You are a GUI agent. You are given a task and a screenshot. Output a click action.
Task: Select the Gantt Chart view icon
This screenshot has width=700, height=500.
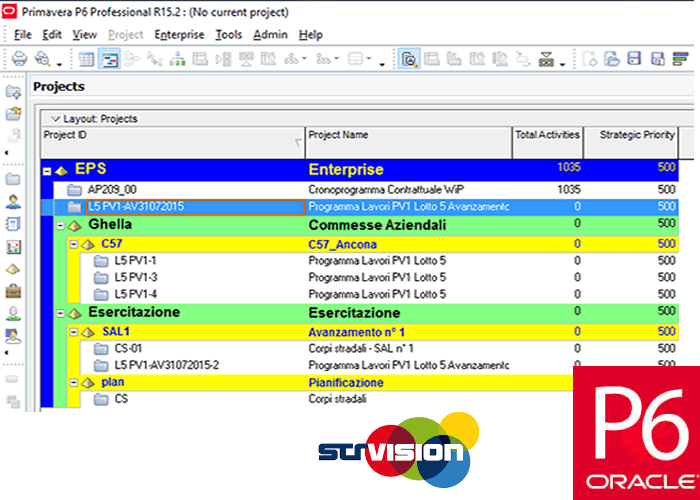point(109,59)
